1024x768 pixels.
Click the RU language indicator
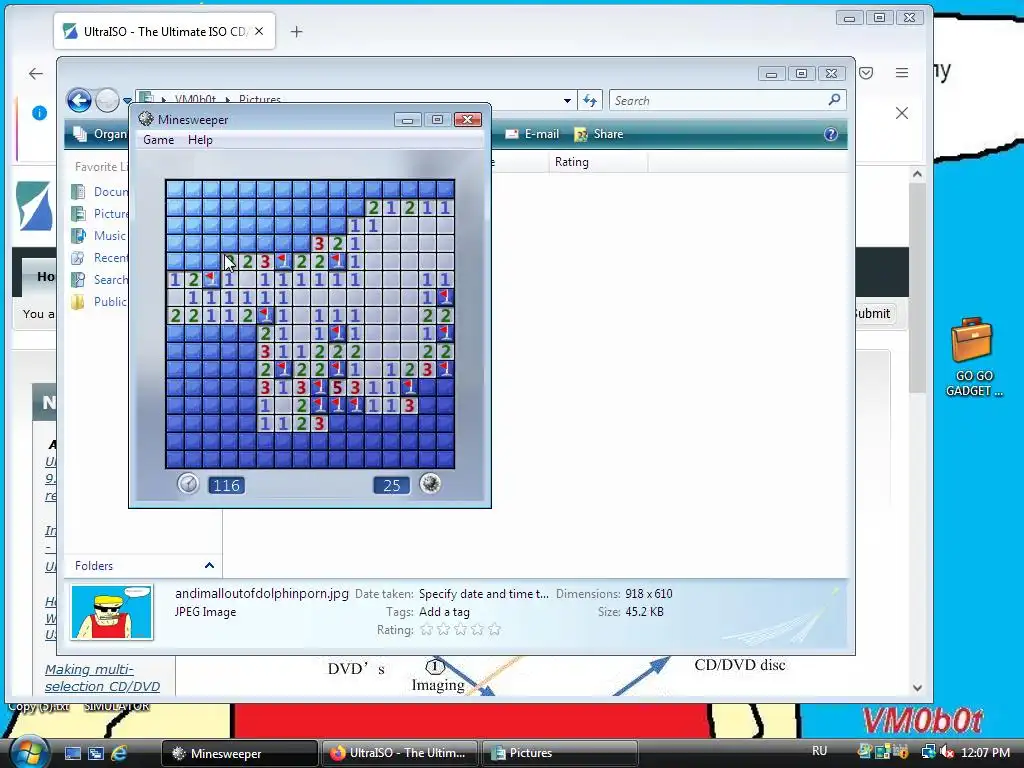(x=820, y=751)
